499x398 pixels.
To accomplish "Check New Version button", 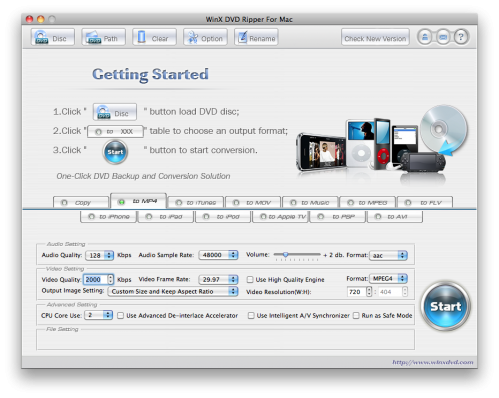I will tap(375, 37).
